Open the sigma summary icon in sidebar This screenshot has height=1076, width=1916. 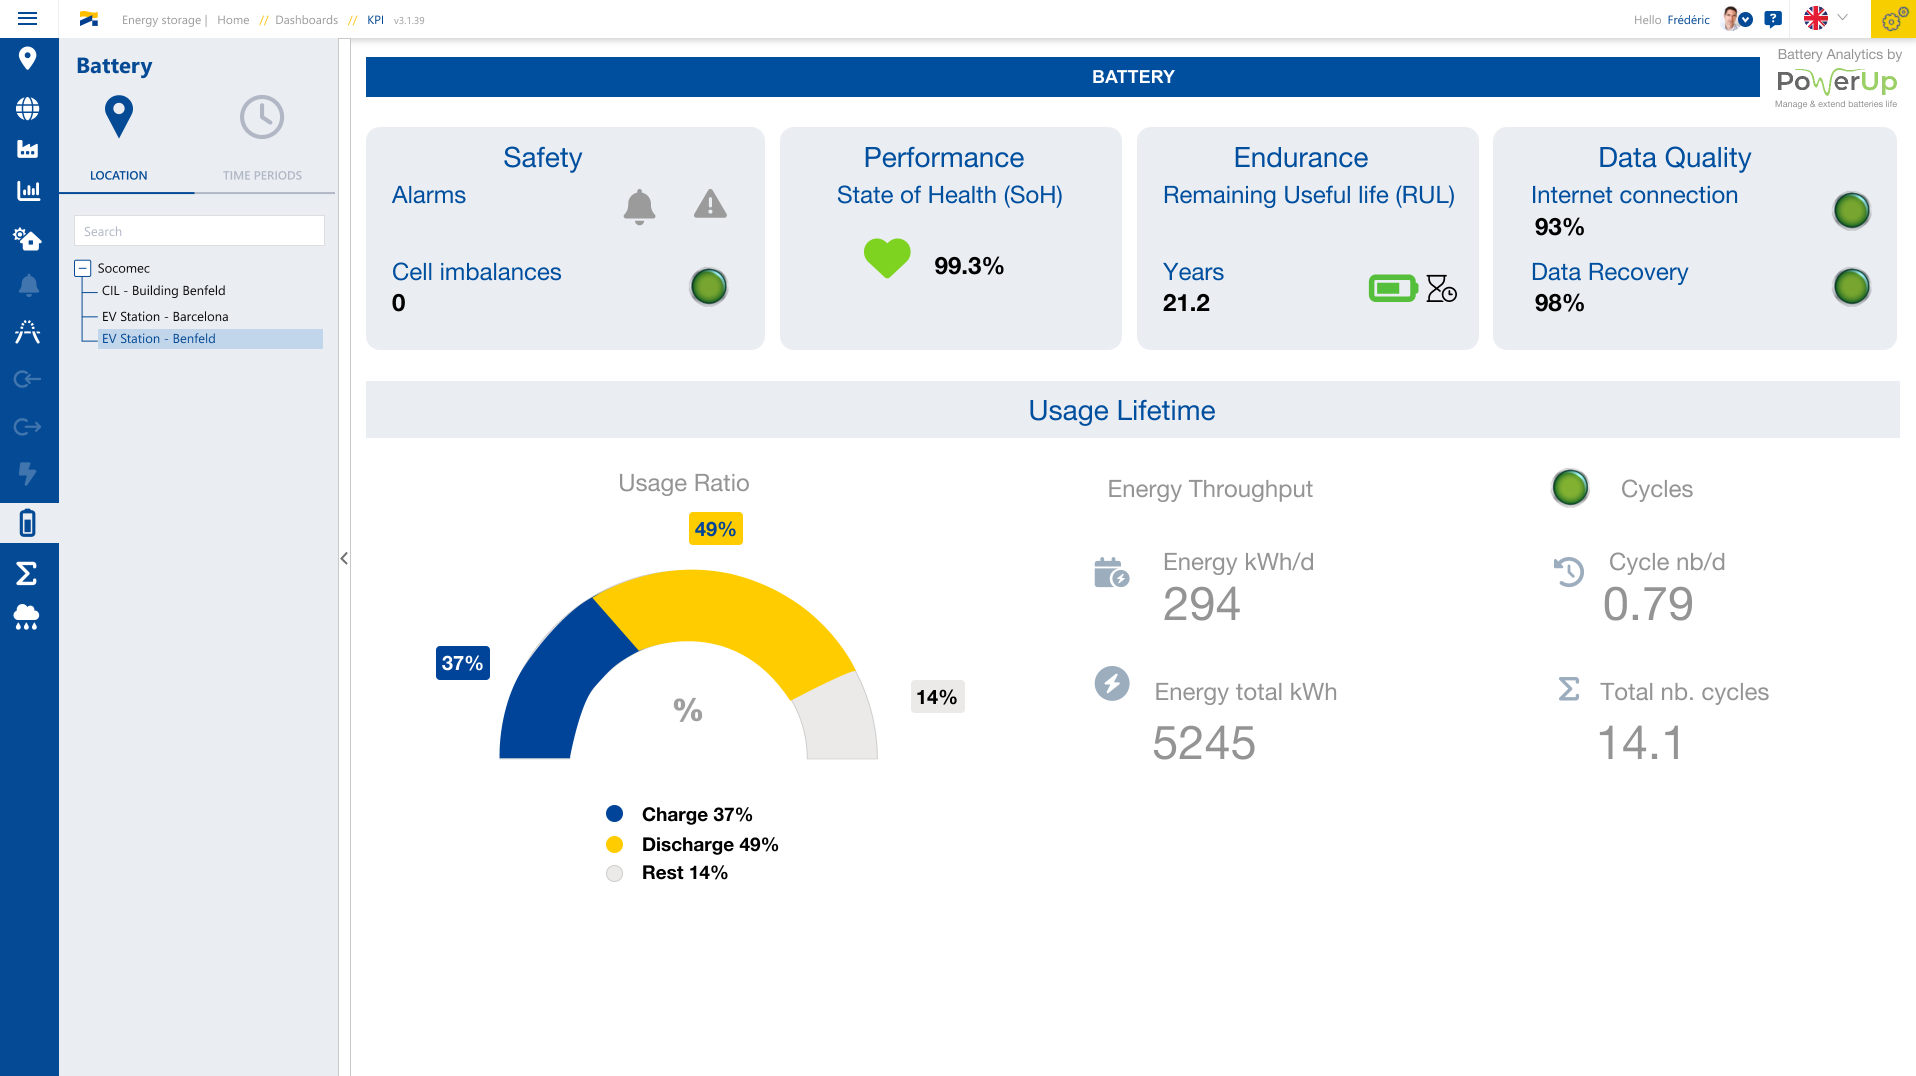(x=27, y=573)
